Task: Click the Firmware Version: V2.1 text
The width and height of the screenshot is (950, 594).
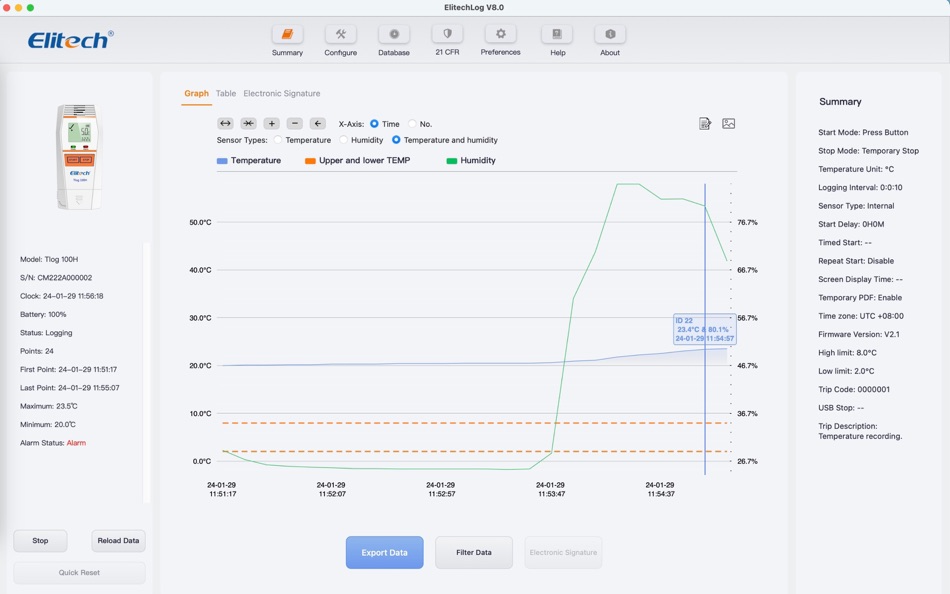Action: [x=859, y=334]
